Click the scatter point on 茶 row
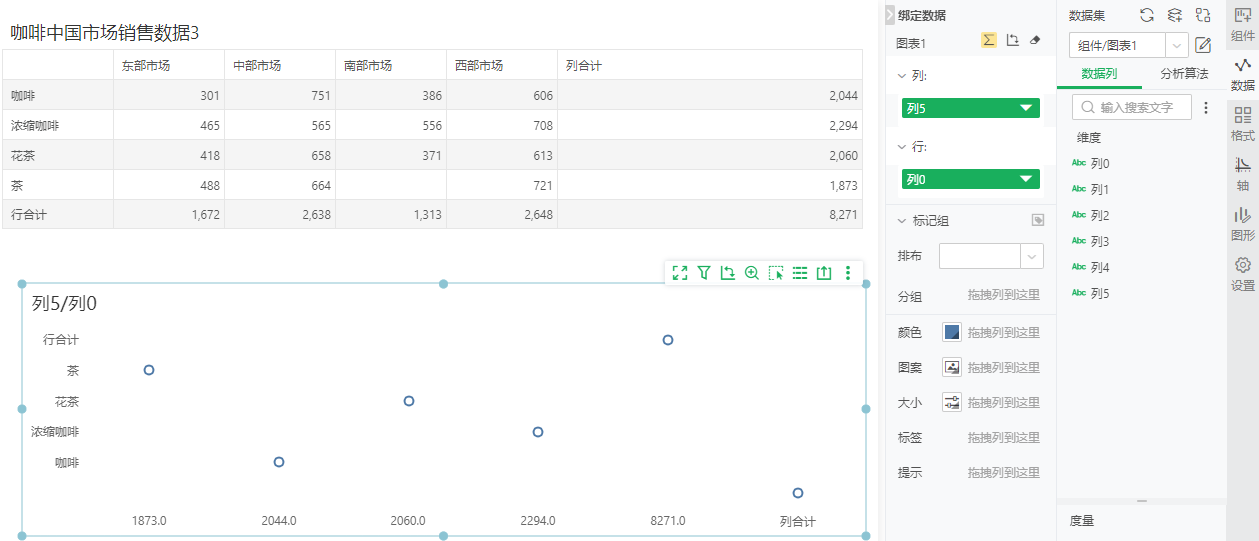1259x541 pixels. pos(149,370)
